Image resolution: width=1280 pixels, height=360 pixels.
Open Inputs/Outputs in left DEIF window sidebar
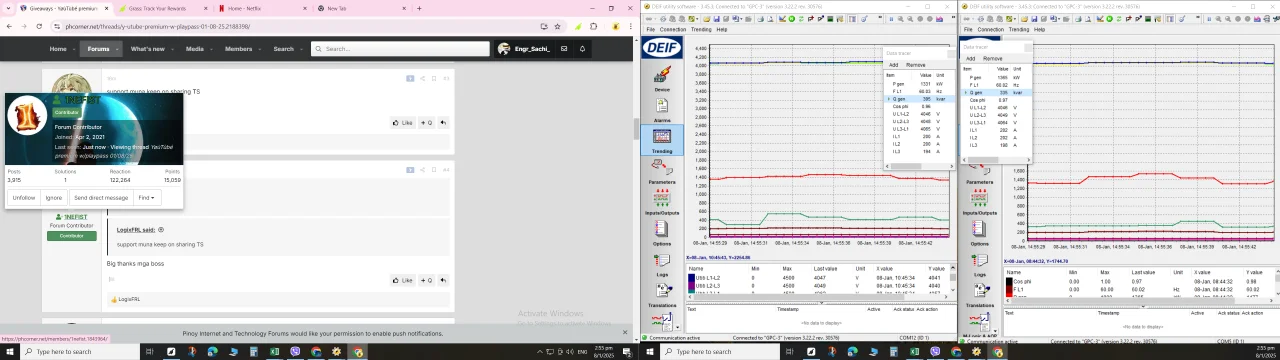click(x=662, y=202)
